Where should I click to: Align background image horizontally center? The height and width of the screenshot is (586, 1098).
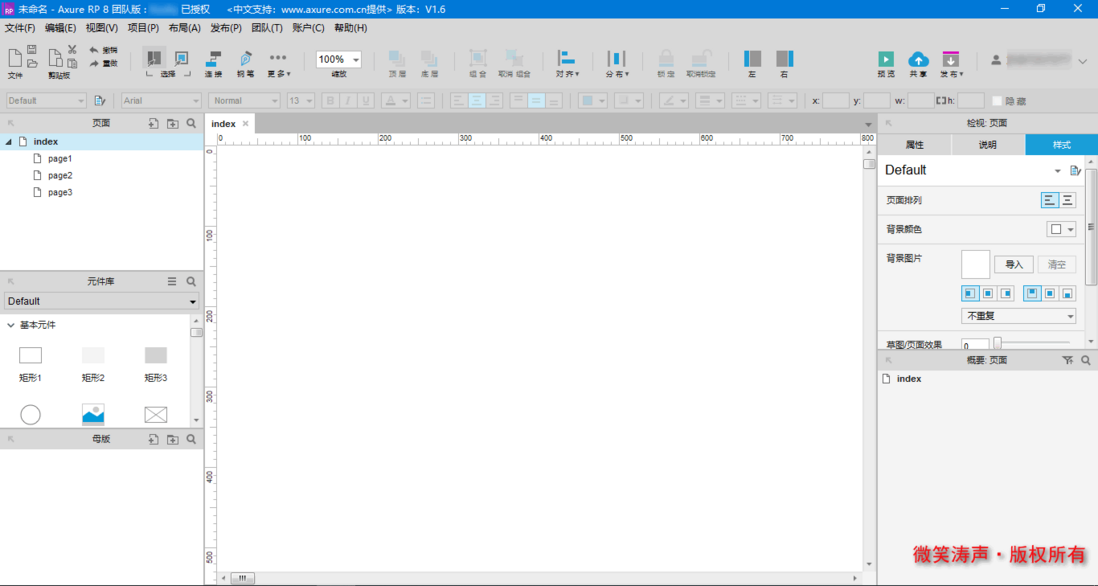coord(988,293)
